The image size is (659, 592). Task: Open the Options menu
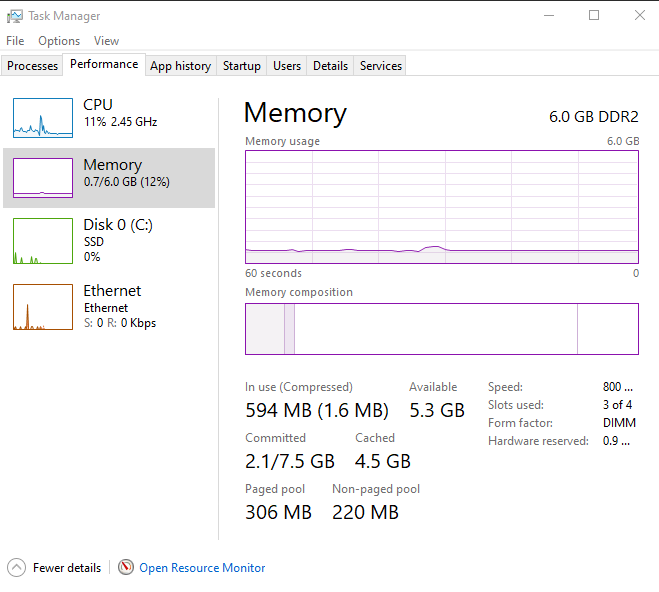click(59, 41)
